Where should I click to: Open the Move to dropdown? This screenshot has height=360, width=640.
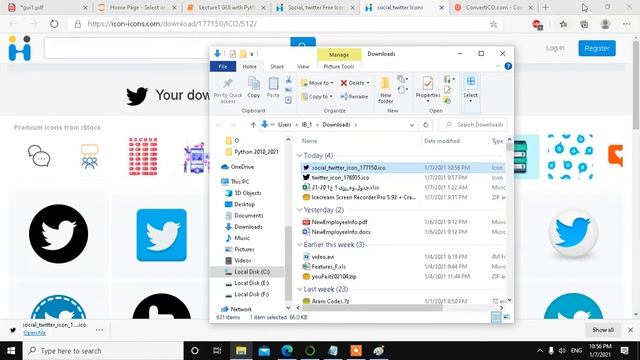pos(317,83)
